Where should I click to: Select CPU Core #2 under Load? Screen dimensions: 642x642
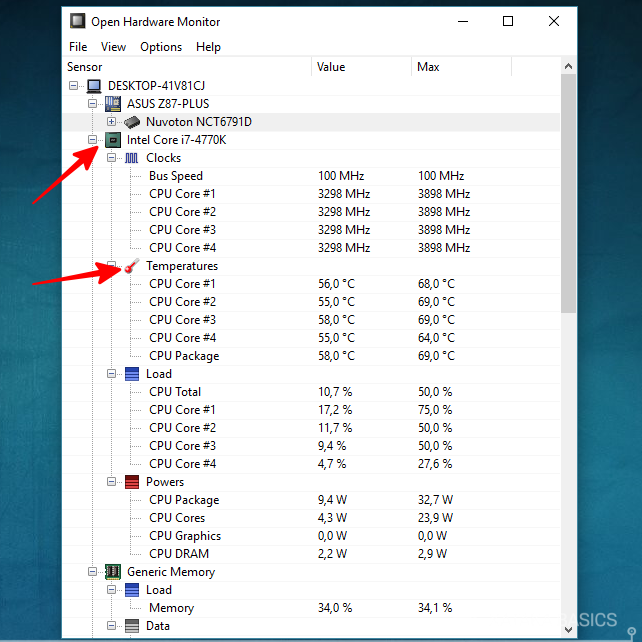pyautogui.click(x=311, y=428)
